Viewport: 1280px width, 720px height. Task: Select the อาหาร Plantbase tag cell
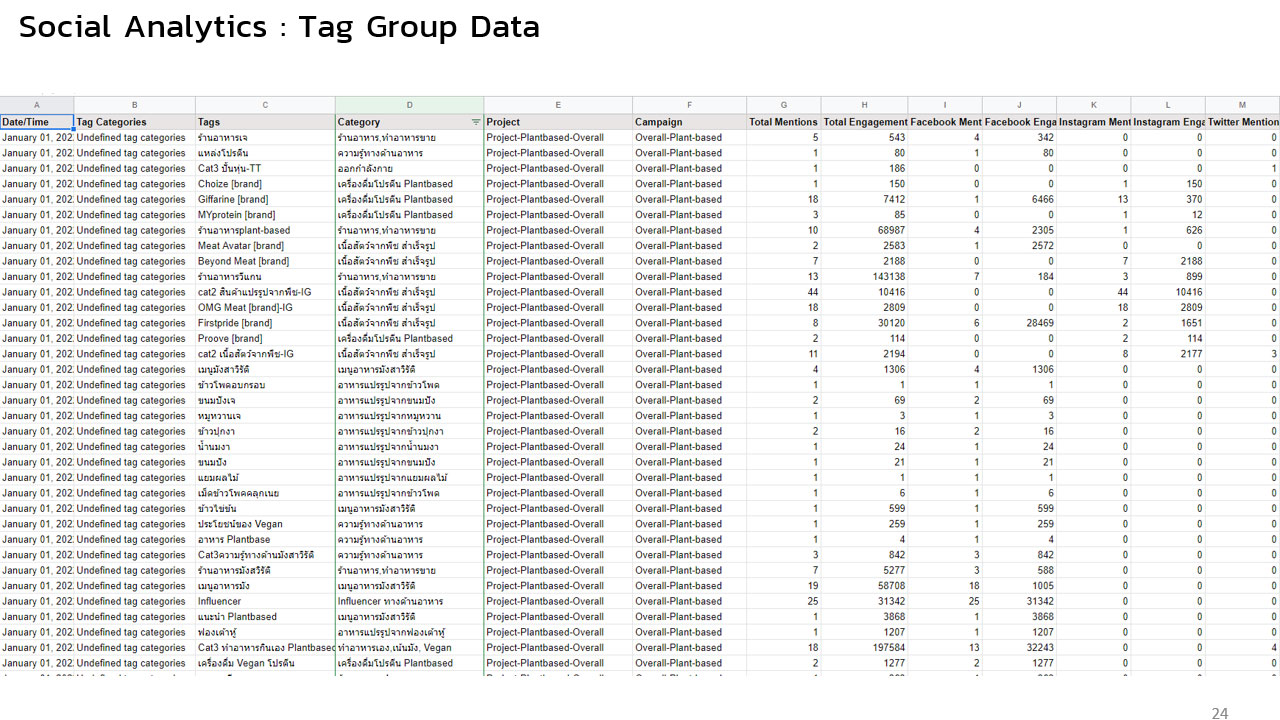(x=265, y=540)
